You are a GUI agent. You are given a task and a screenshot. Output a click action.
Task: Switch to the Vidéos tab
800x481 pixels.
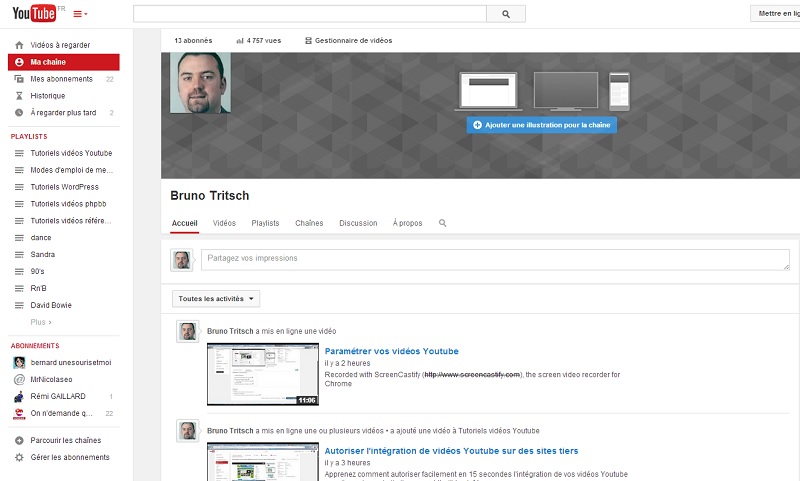[x=224, y=223]
